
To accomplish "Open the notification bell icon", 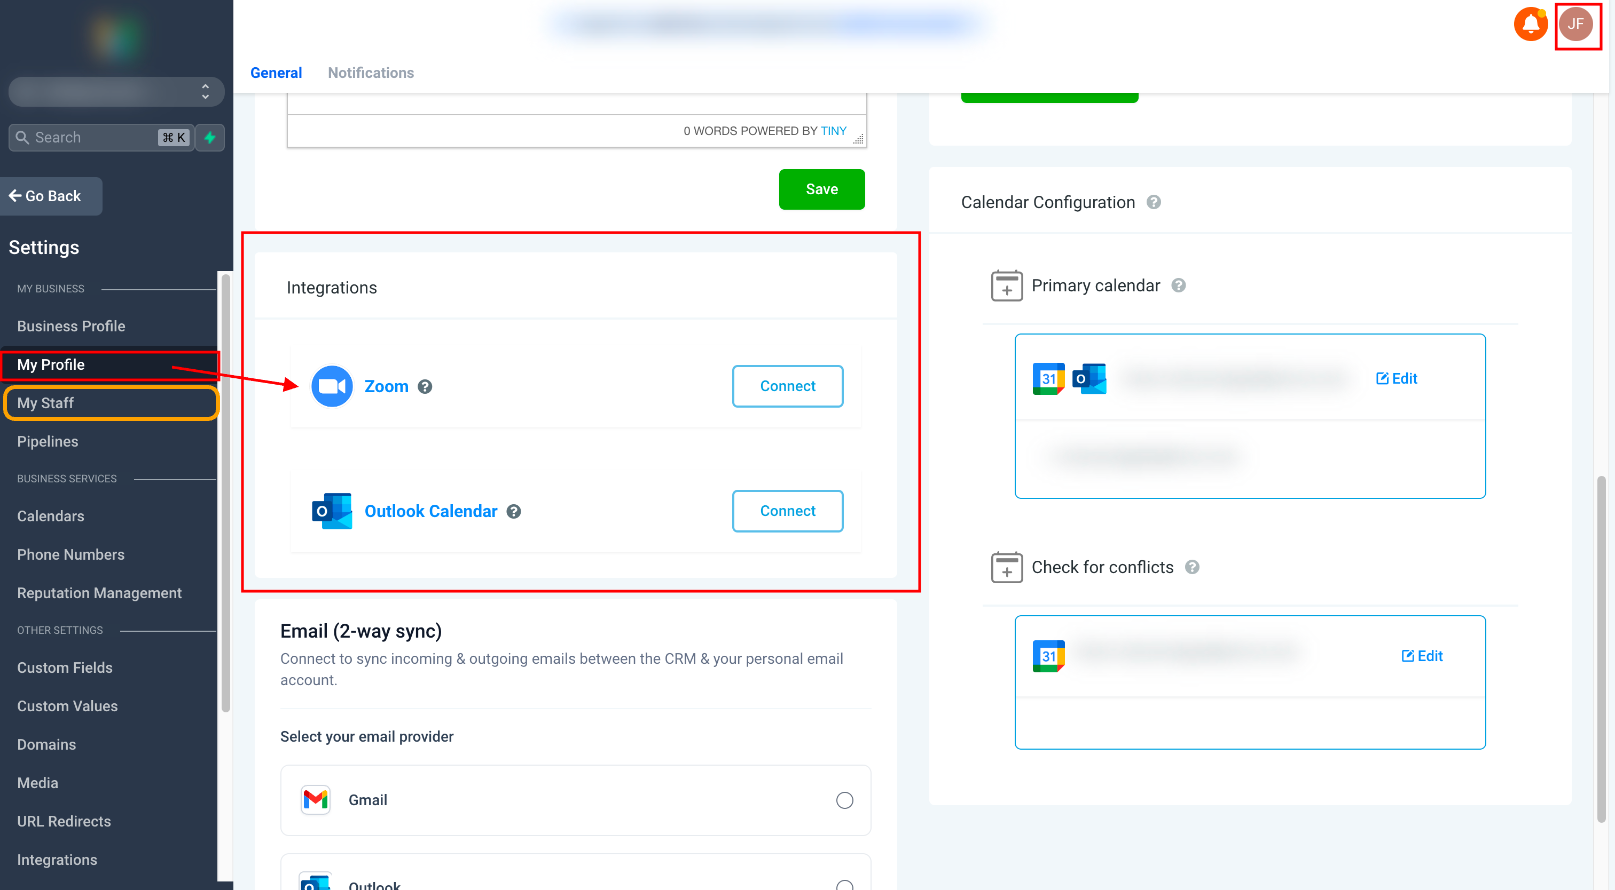I will coord(1530,24).
